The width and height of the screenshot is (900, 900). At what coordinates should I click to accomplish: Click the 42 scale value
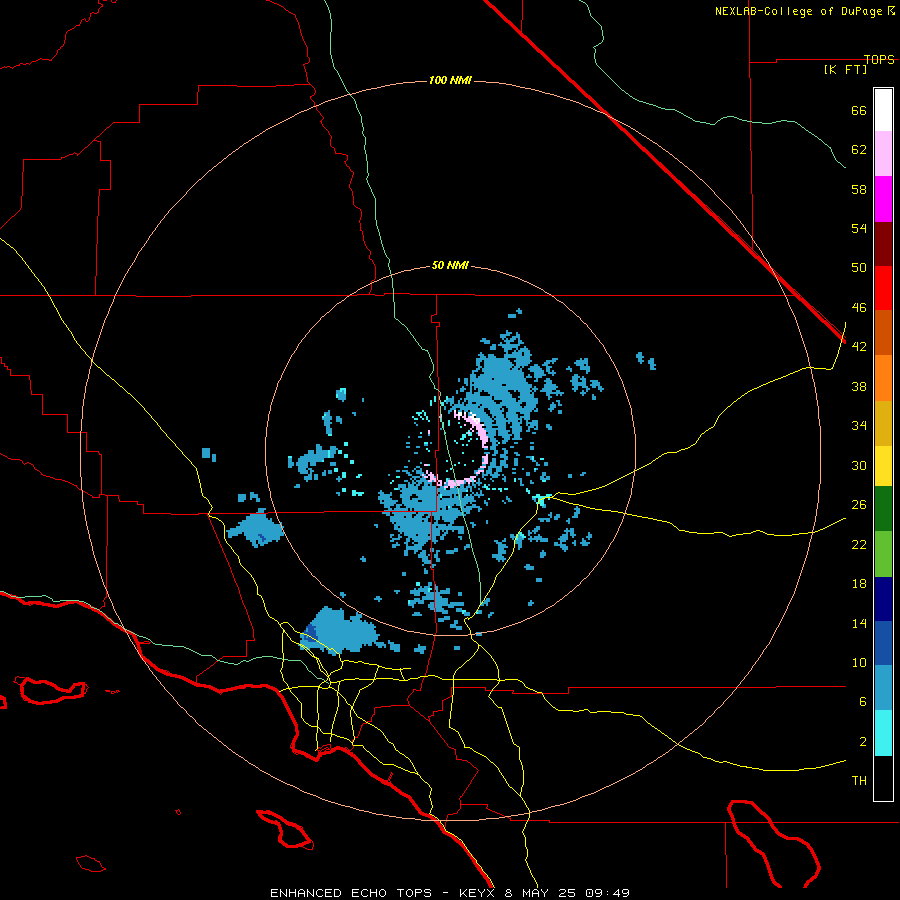tap(859, 347)
